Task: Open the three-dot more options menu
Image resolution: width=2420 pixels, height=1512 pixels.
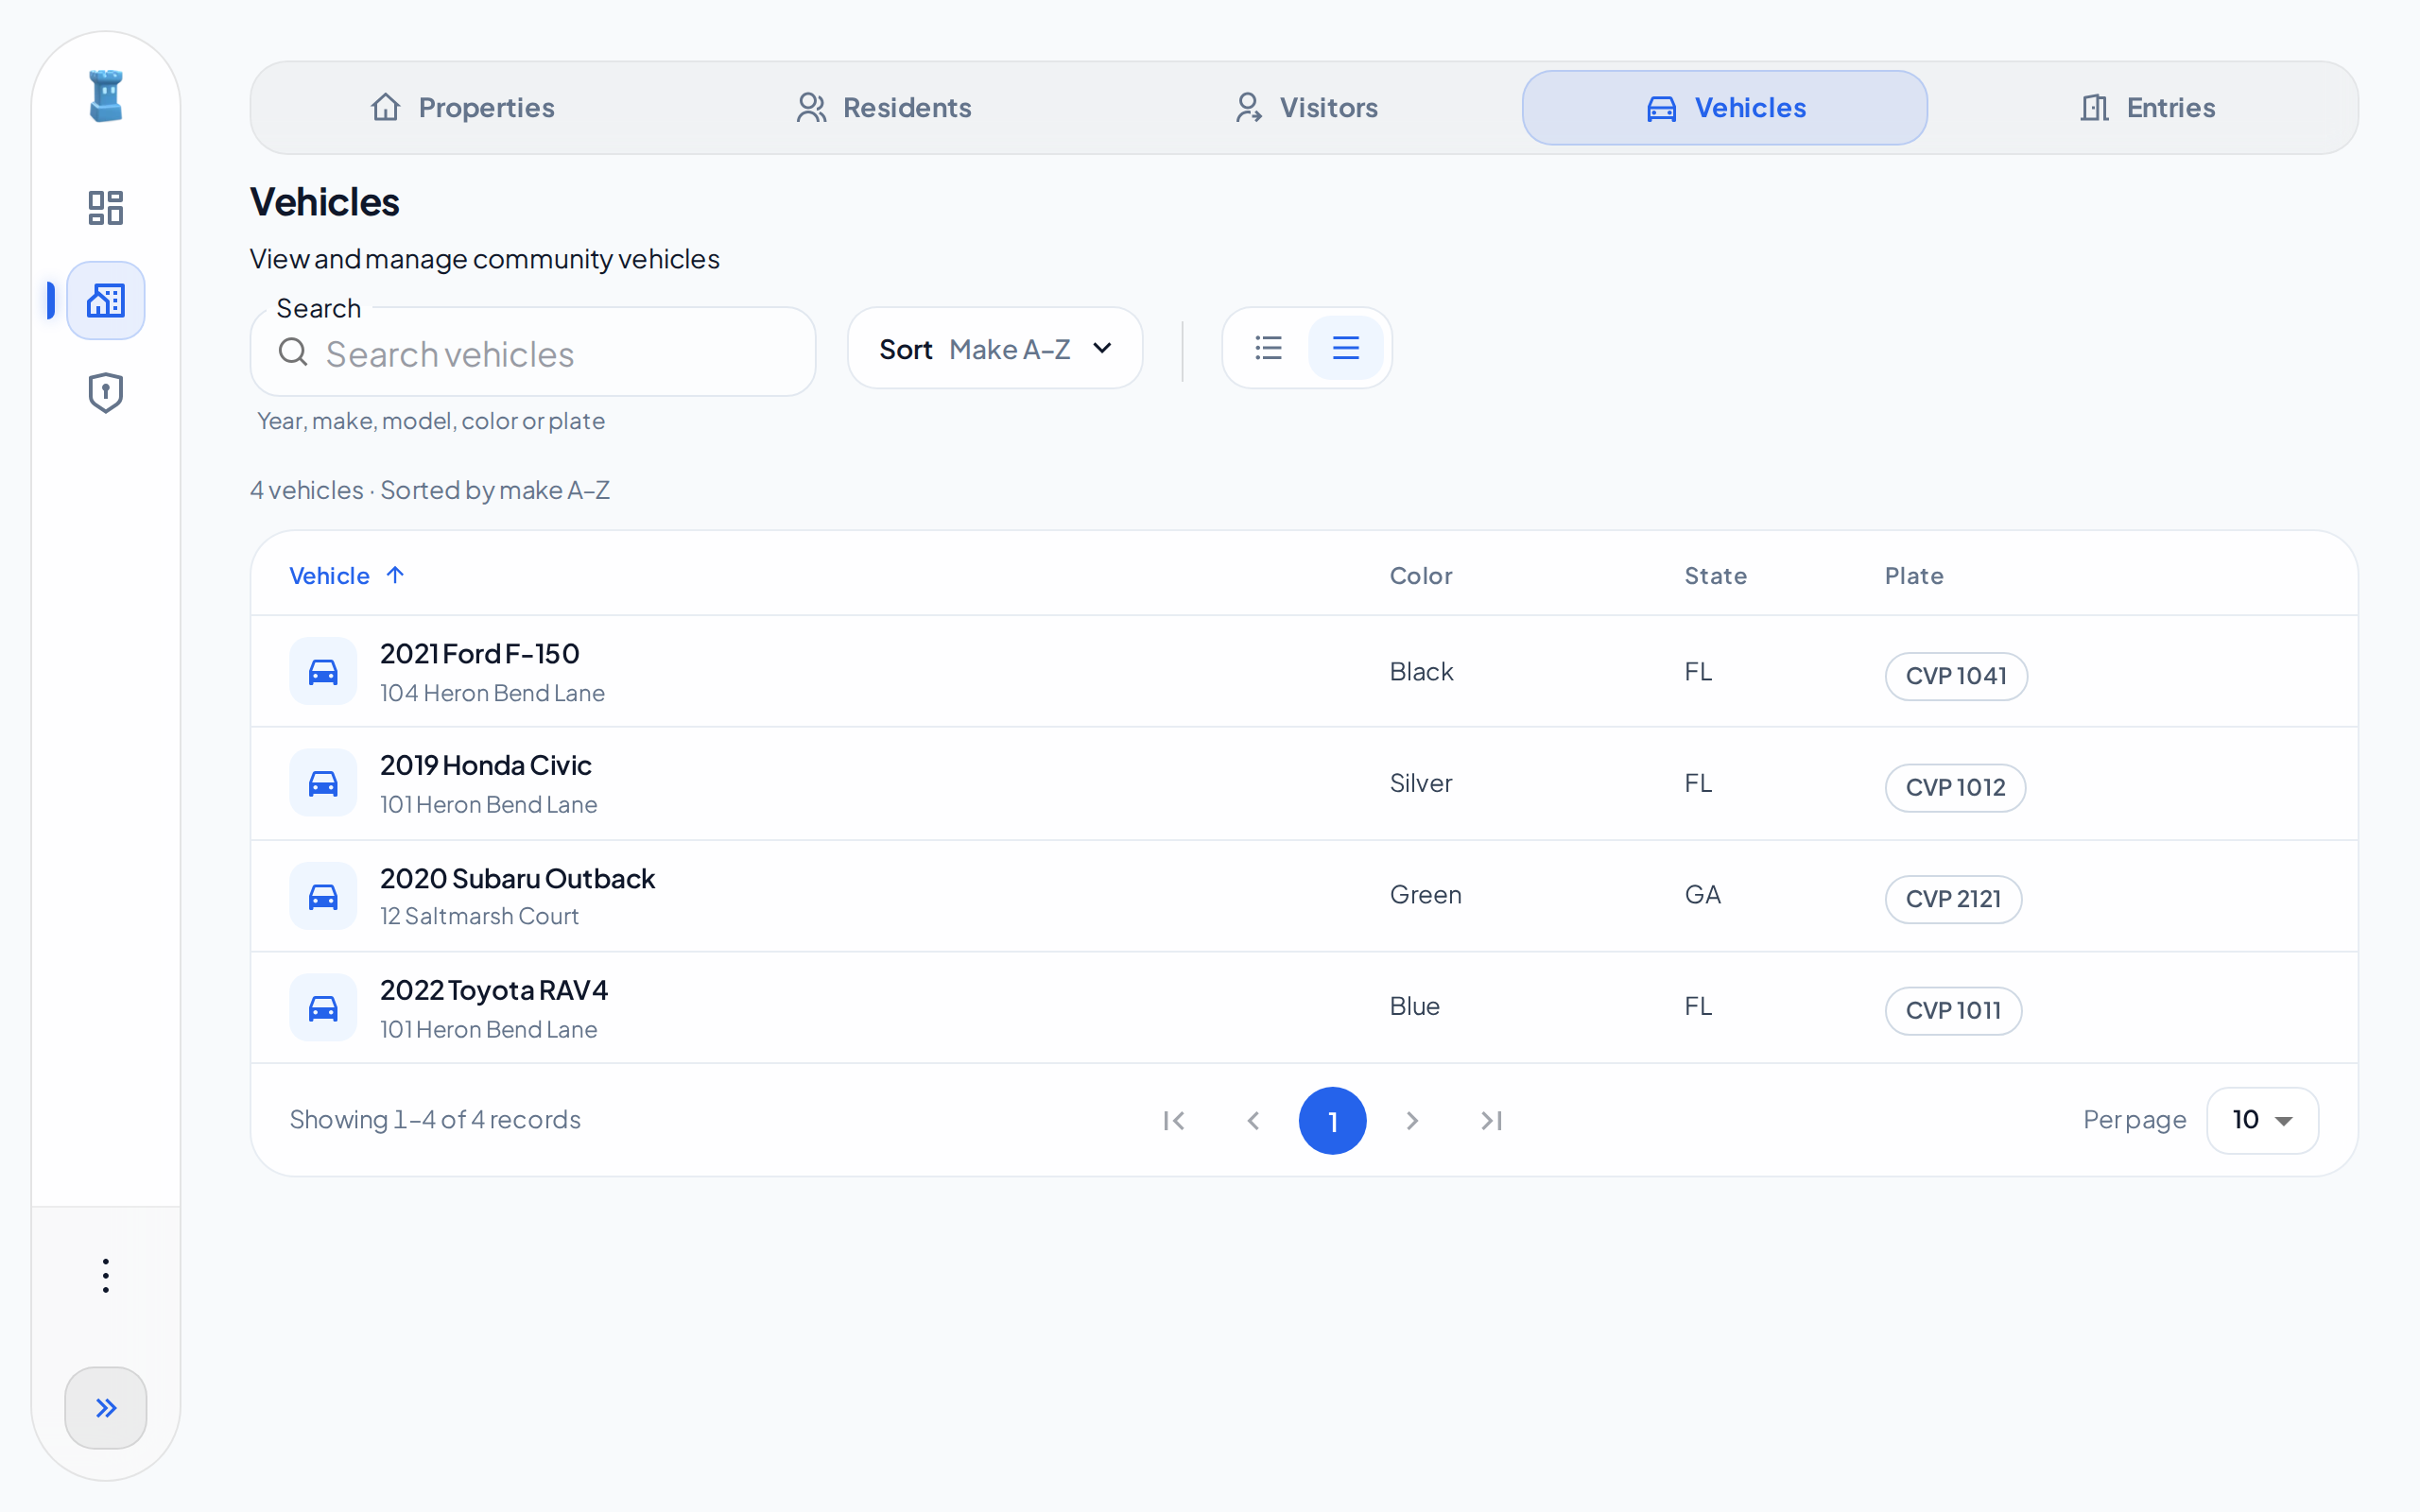Action: pos(105,1276)
